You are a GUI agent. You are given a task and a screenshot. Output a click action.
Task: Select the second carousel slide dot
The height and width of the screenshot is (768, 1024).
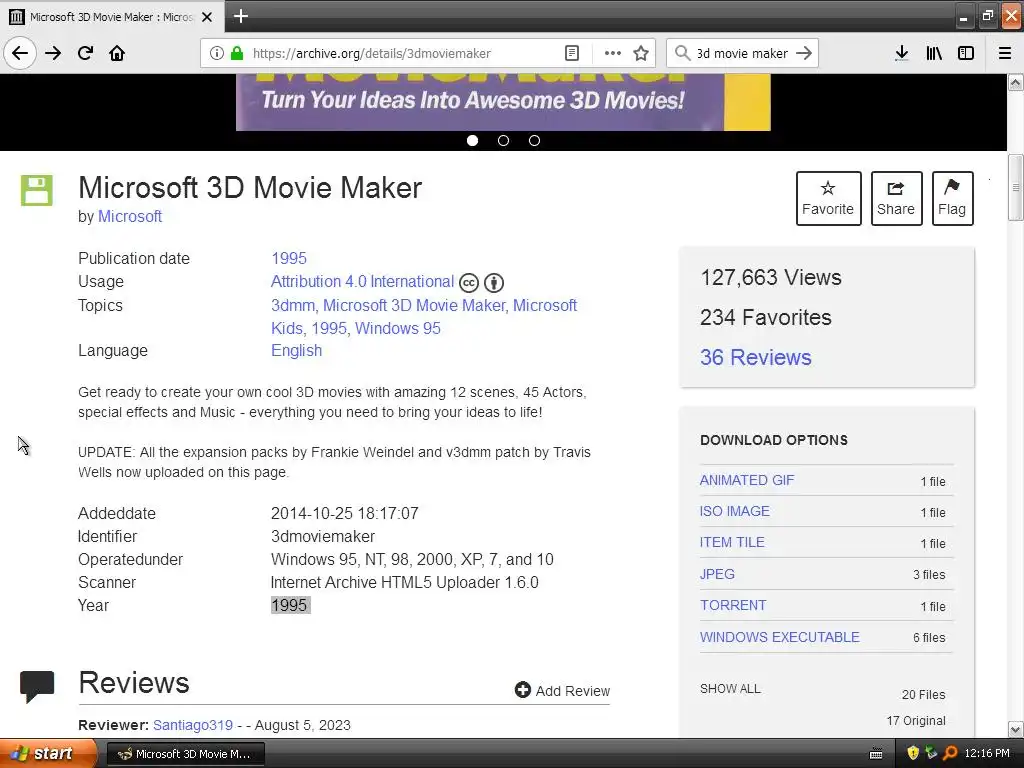click(503, 140)
